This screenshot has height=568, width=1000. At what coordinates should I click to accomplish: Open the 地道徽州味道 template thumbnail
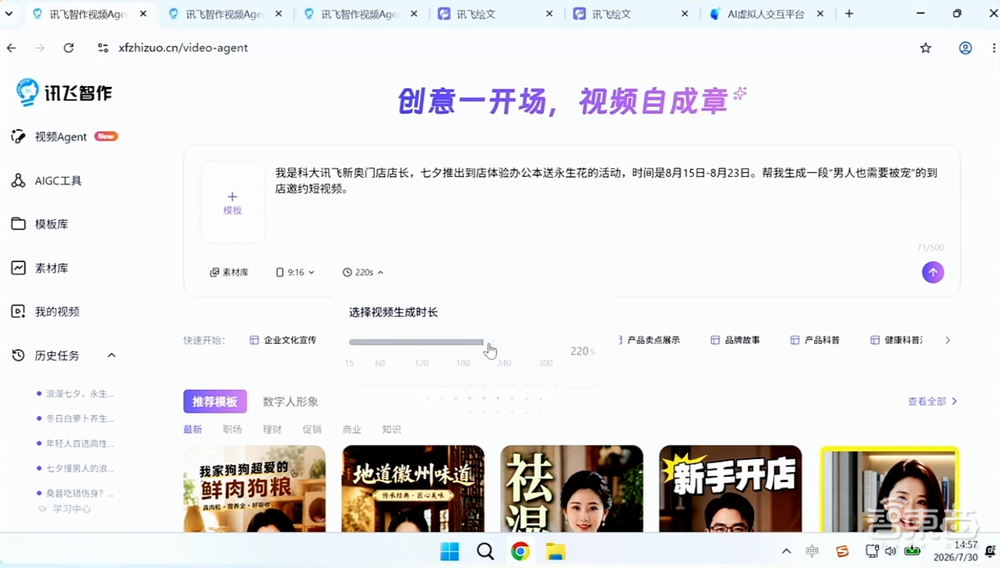(x=413, y=488)
